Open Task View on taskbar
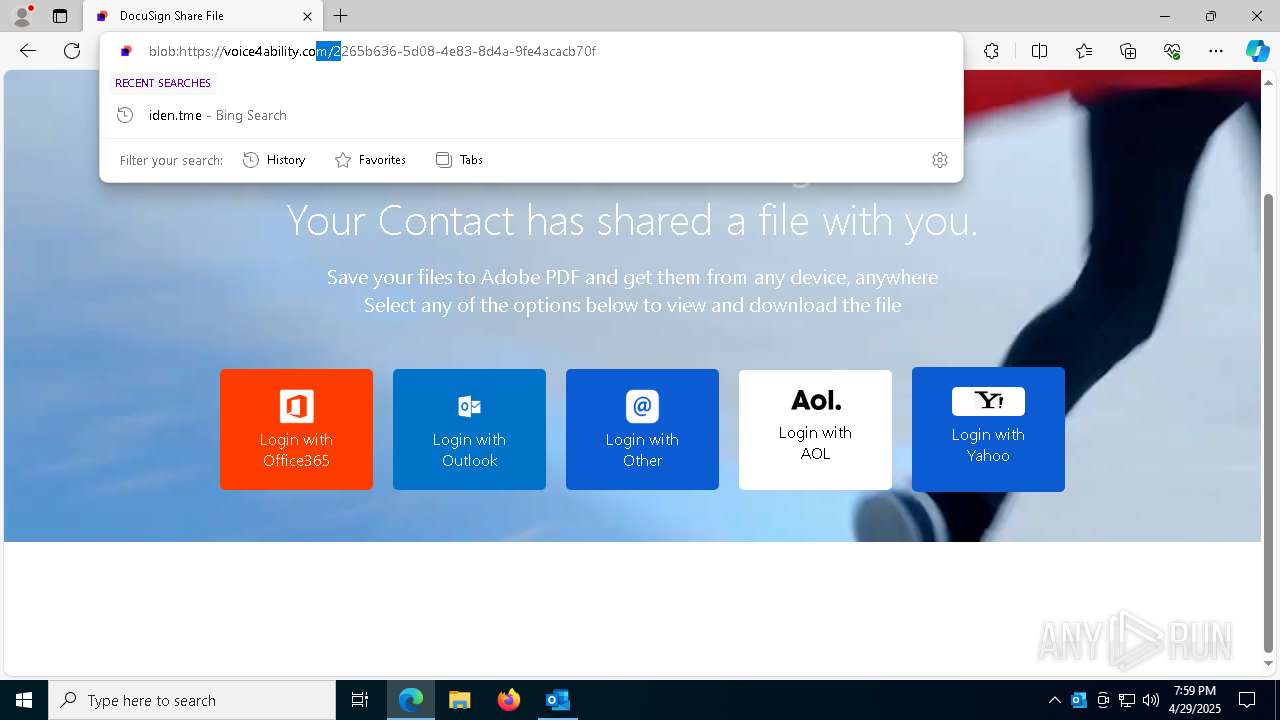The height and width of the screenshot is (720, 1280). pos(360,700)
